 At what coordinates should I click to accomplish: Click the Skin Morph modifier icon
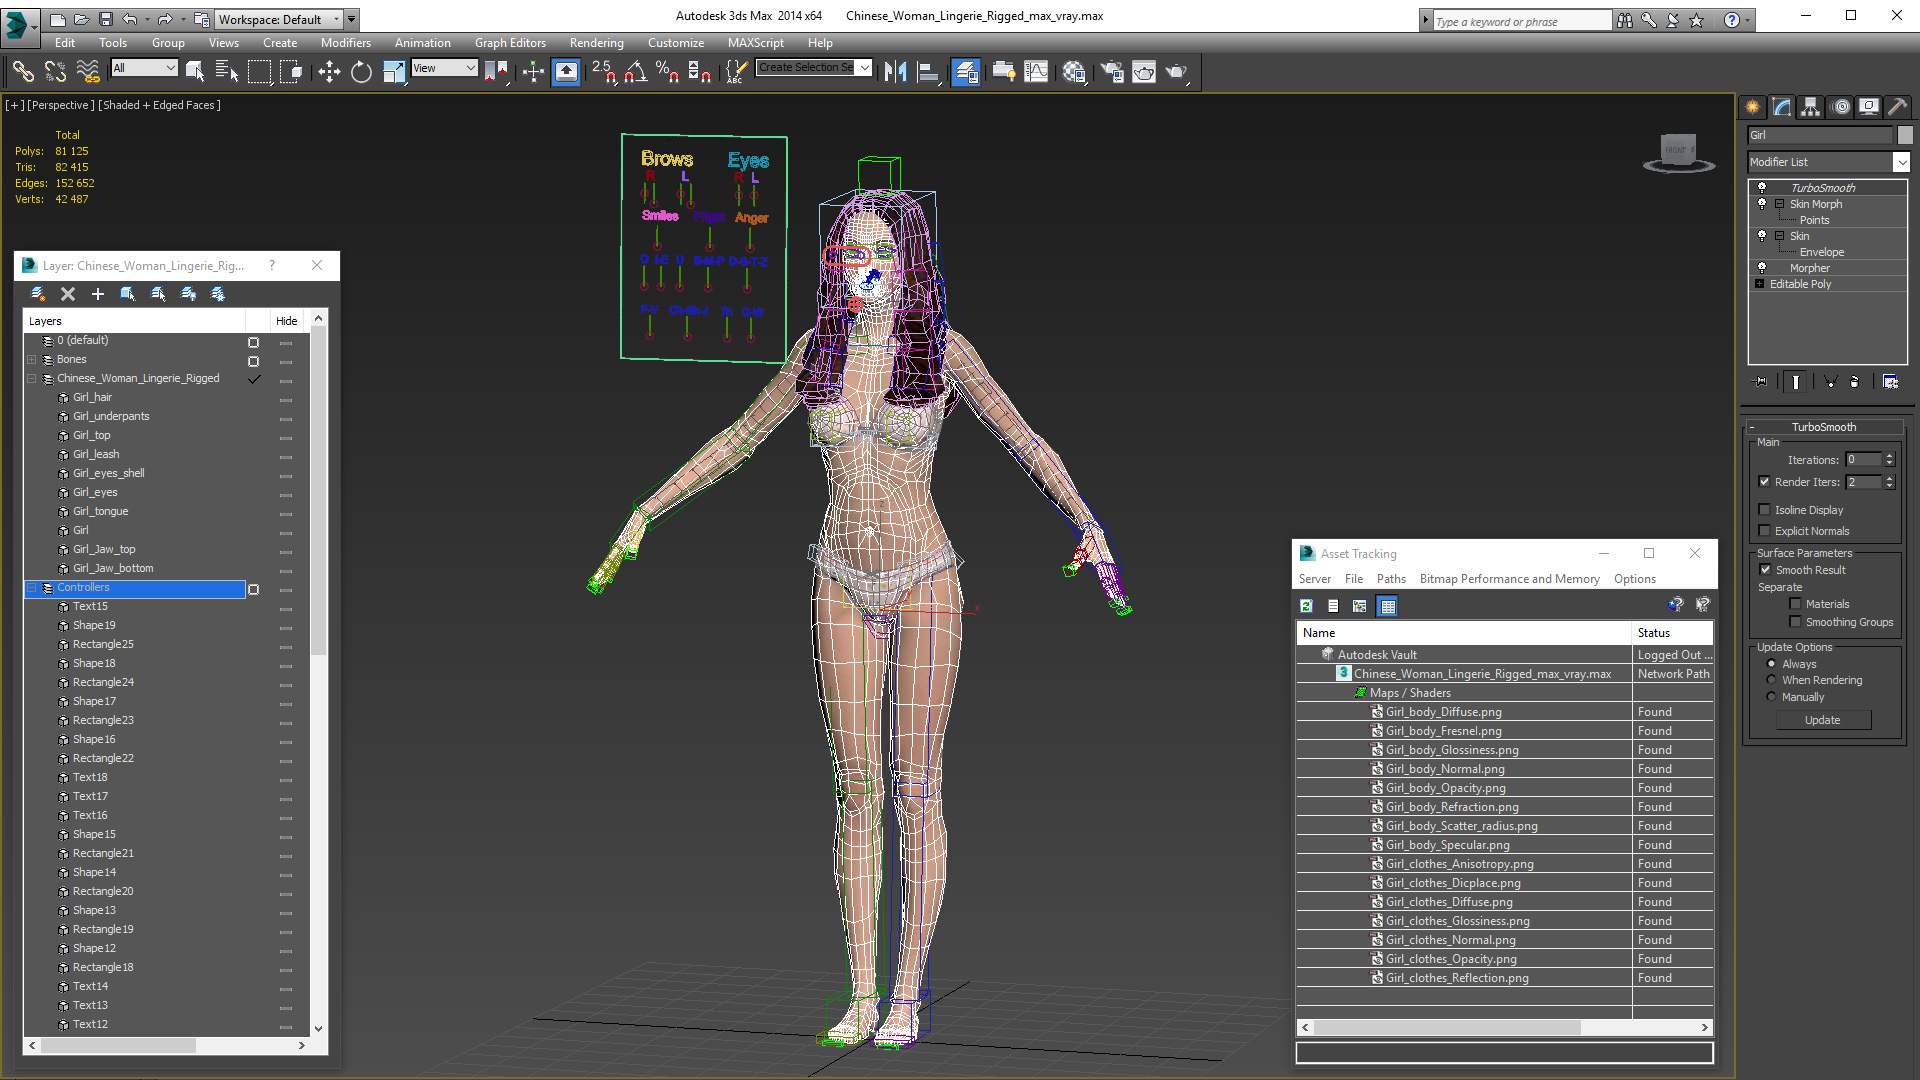click(x=1764, y=203)
